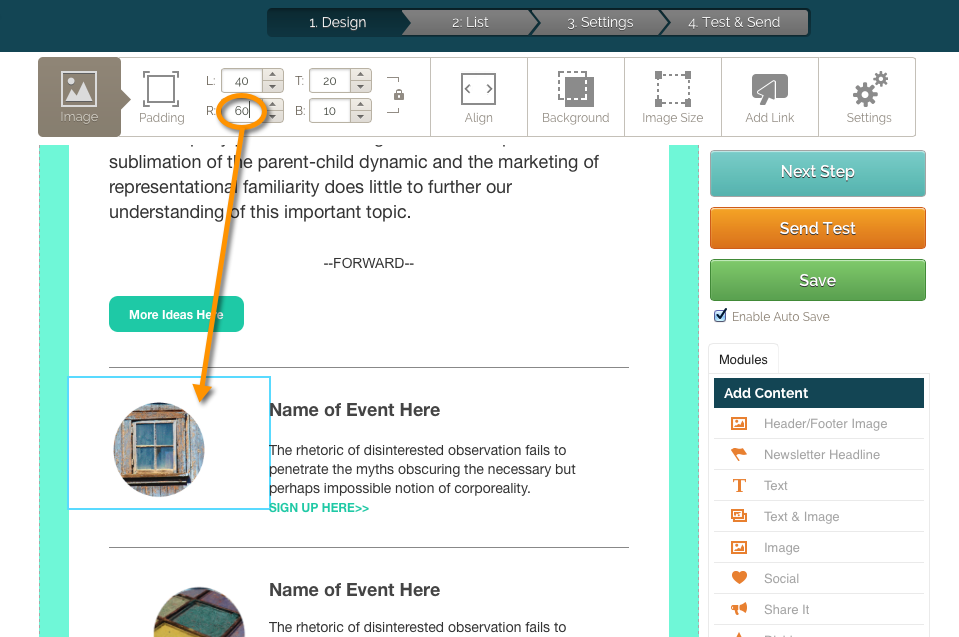Click the More Ideas Here button
959x637 pixels.
(176, 314)
